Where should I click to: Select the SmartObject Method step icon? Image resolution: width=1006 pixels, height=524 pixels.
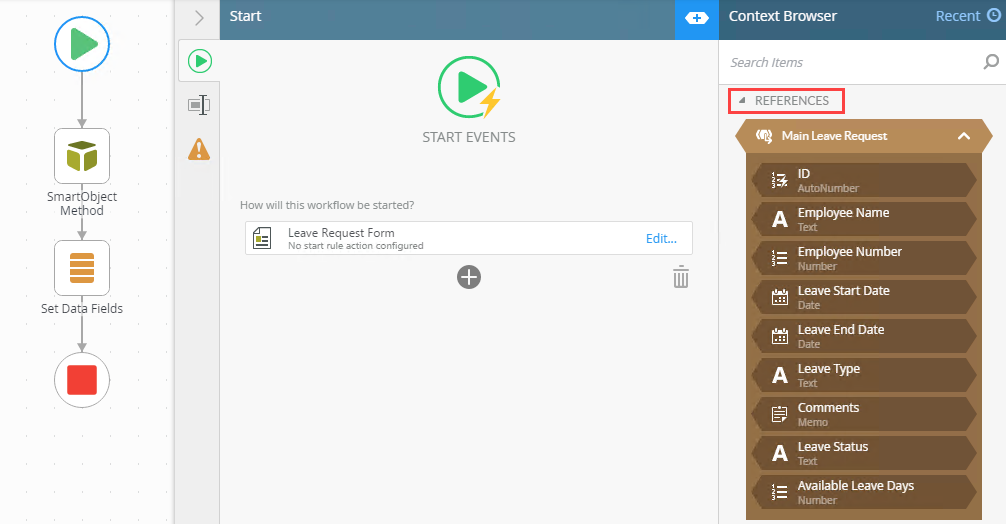[x=82, y=156]
